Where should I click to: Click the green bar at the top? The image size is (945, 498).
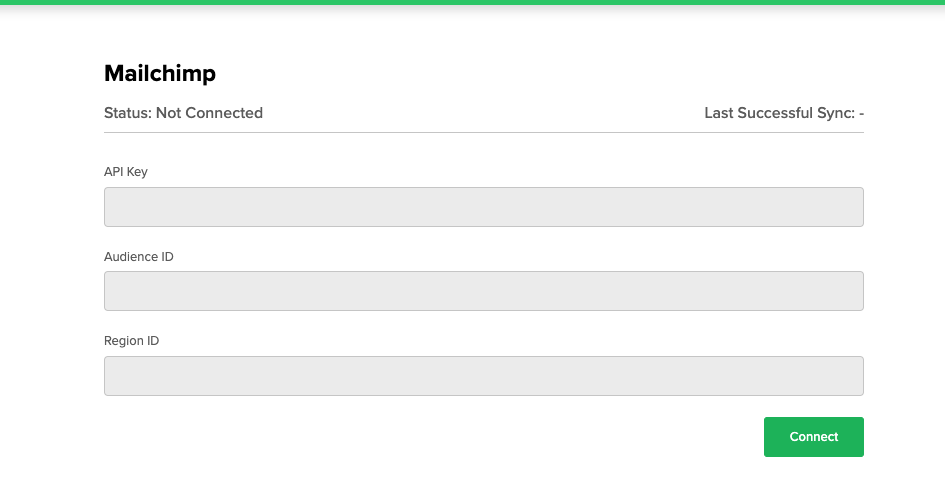pos(472,2)
